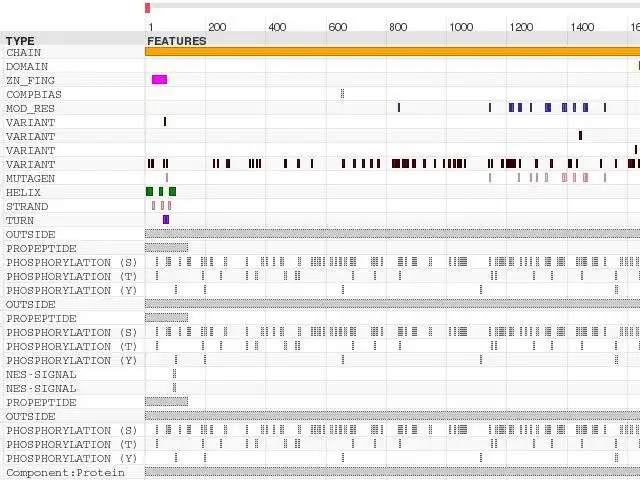Click ruler tick label 200
Screen dimensions: 640x480
coord(217,27)
